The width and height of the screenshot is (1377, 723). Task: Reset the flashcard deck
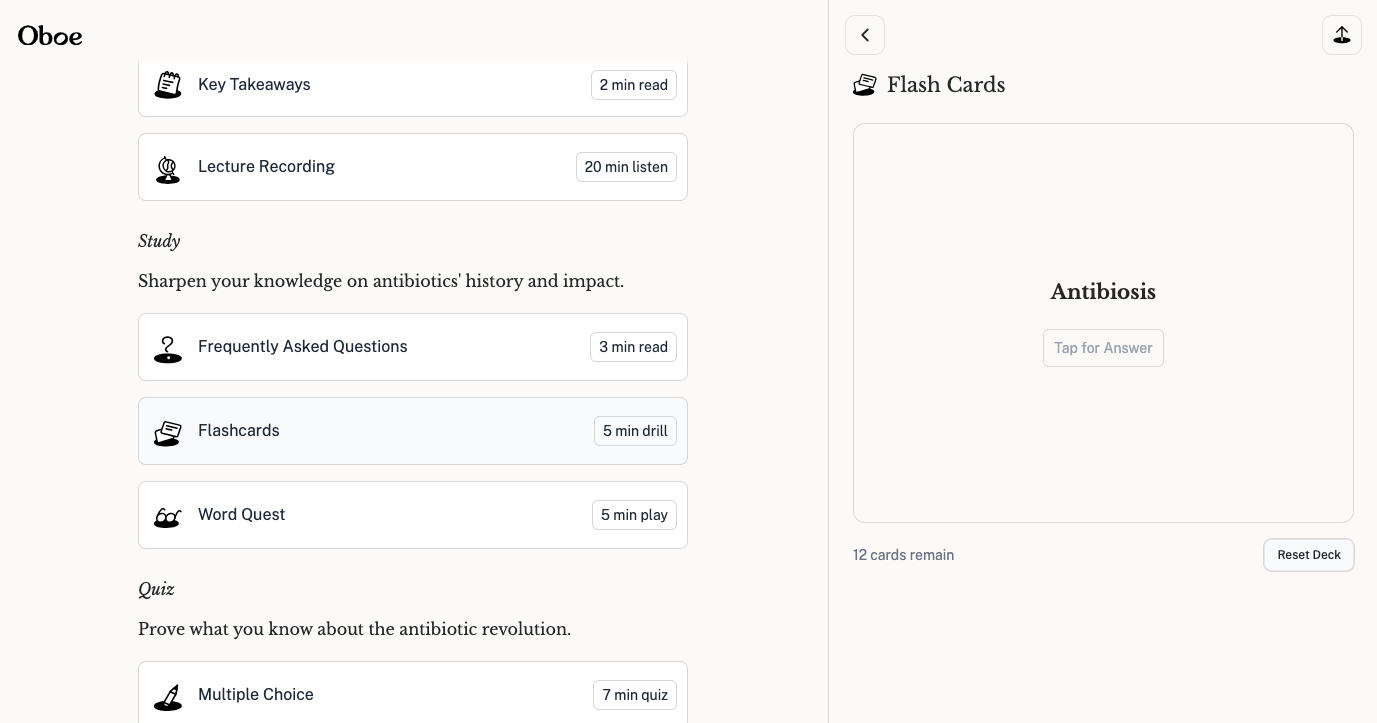pyautogui.click(x=1308, y=555)
